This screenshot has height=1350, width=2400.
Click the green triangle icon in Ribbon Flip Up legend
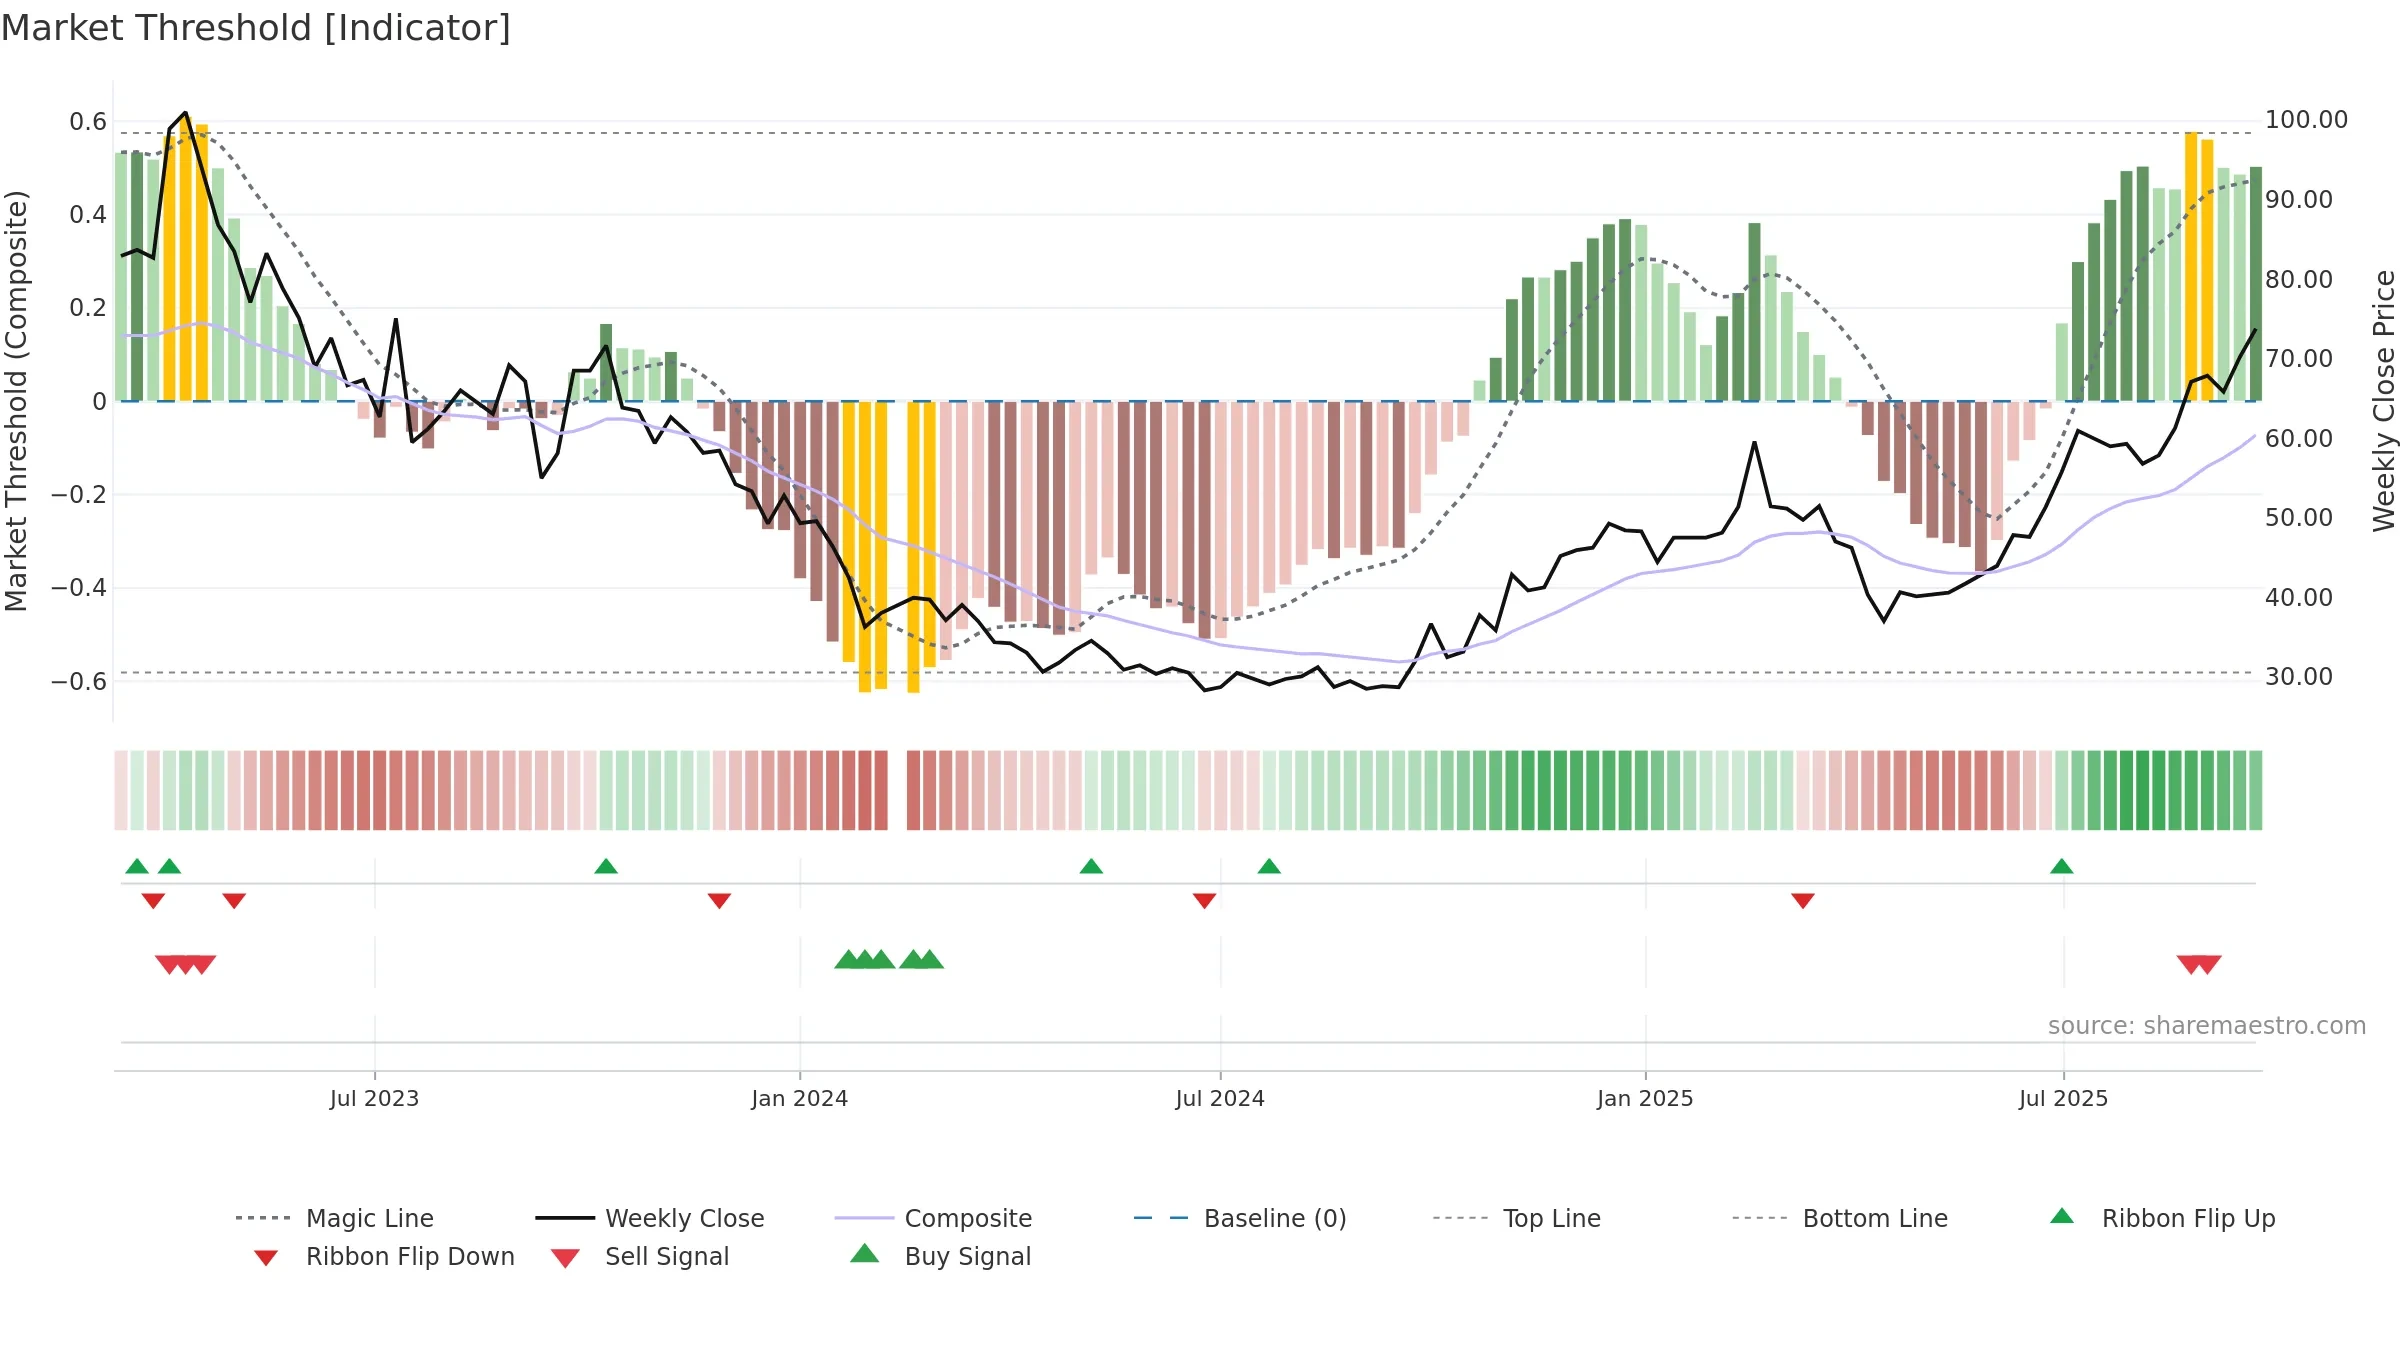[2062, 1216]
